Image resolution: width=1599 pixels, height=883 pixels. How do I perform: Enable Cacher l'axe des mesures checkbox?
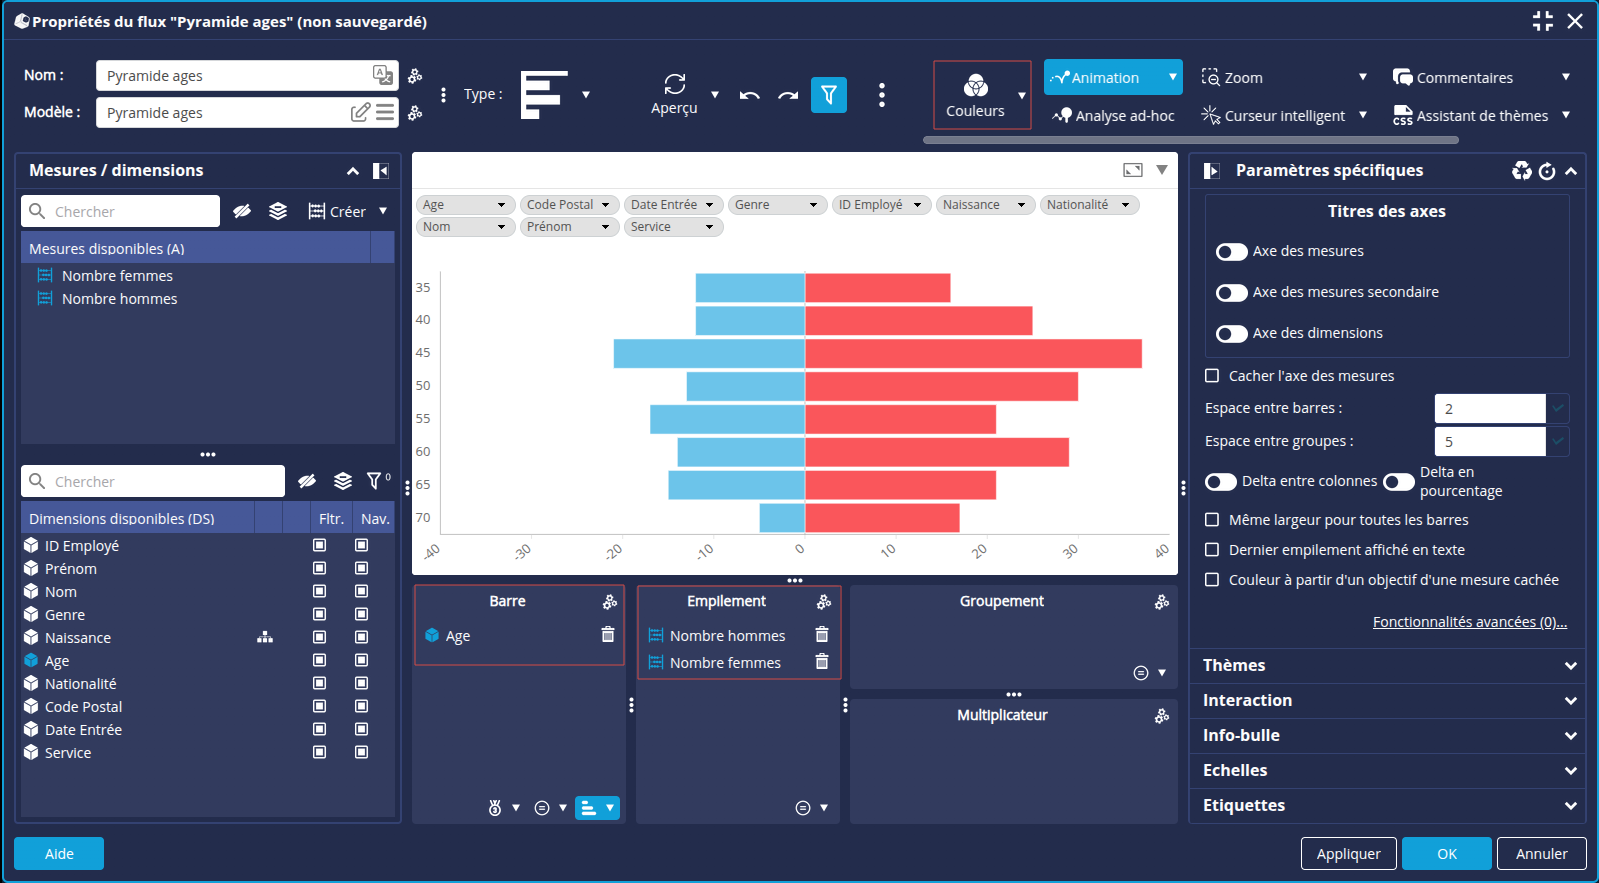point(1212,376)
